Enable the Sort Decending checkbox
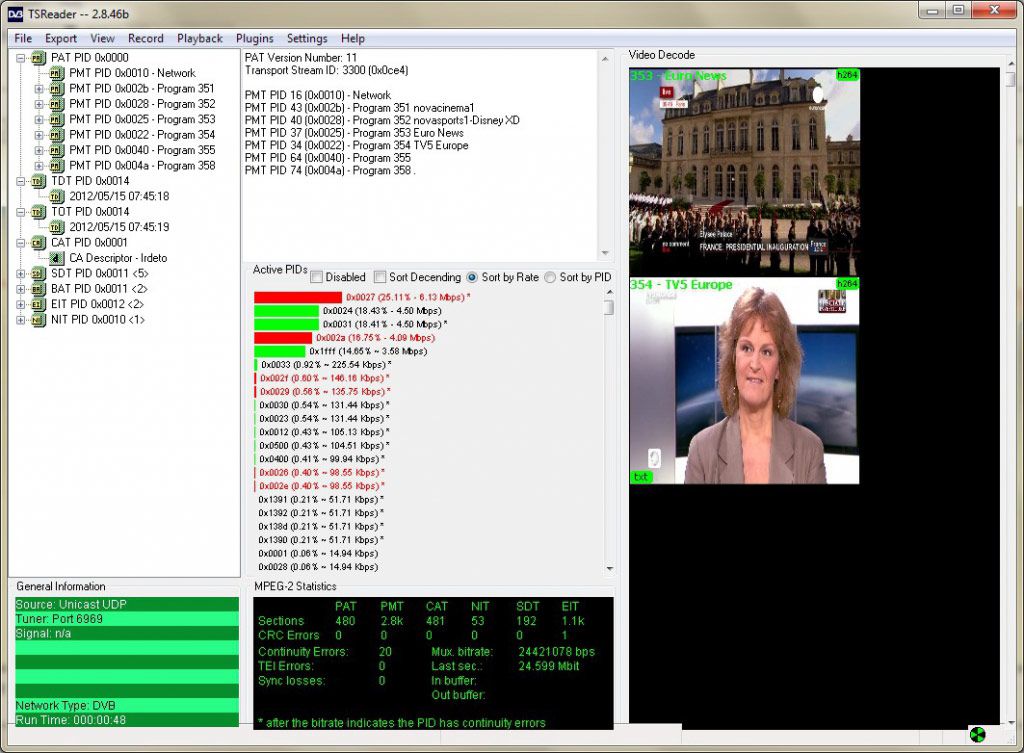Image resolution: width=1024 pixels, height=753 pixels. click(x=380, y=278)
